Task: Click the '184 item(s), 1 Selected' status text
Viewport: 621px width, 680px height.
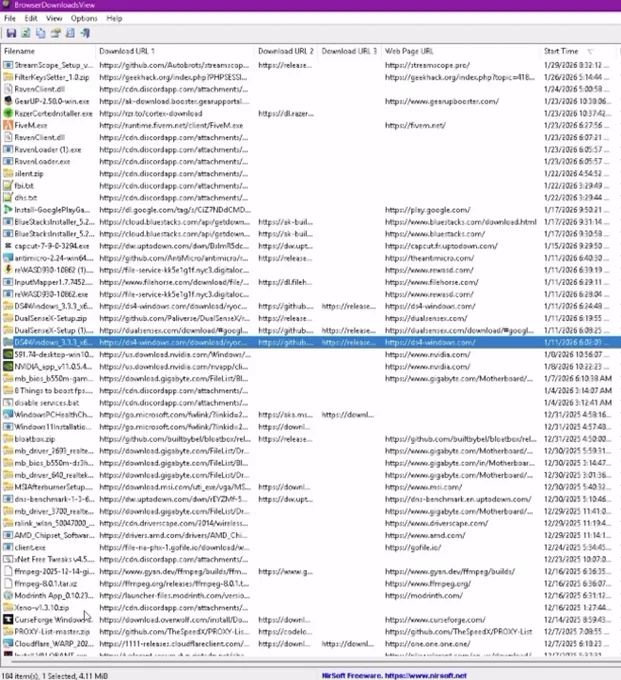Action: [55, 676]
